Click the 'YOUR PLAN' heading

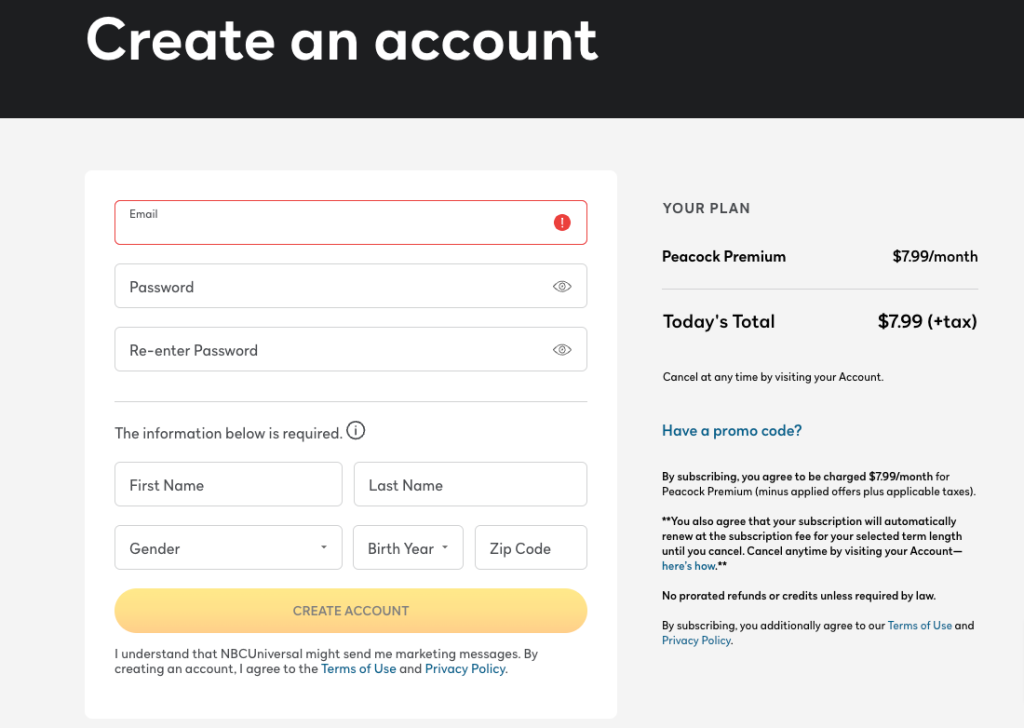707,208
